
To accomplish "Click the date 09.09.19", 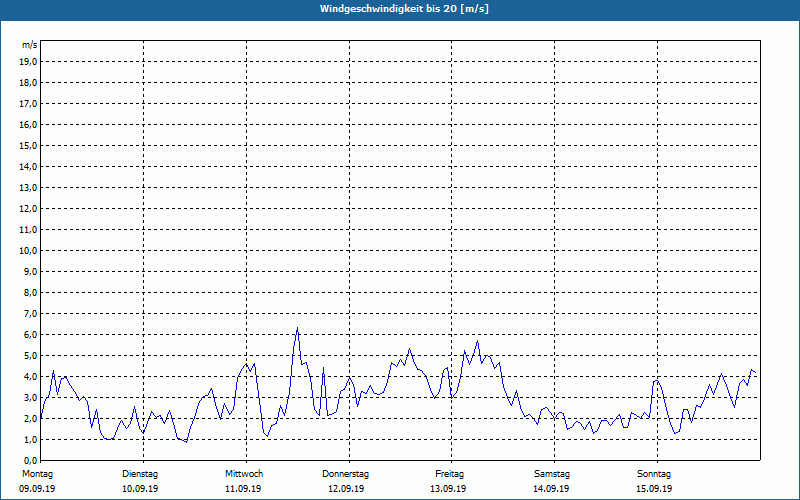I will coord(37,489).
